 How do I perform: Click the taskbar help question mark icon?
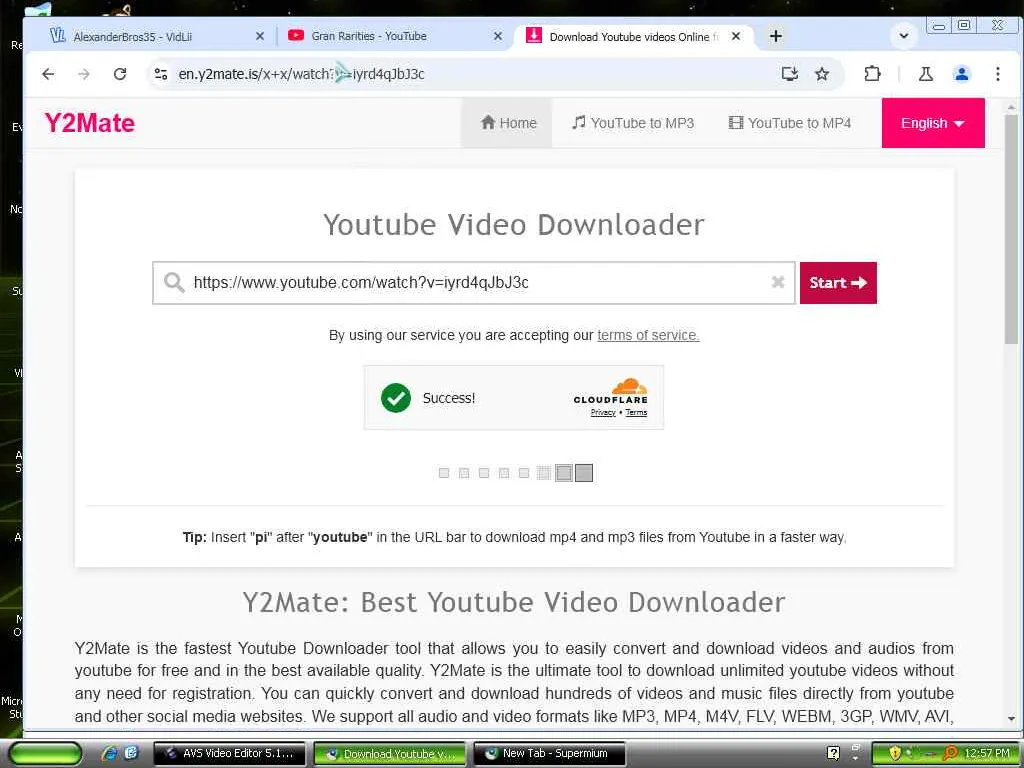click(x=833, y=754)
